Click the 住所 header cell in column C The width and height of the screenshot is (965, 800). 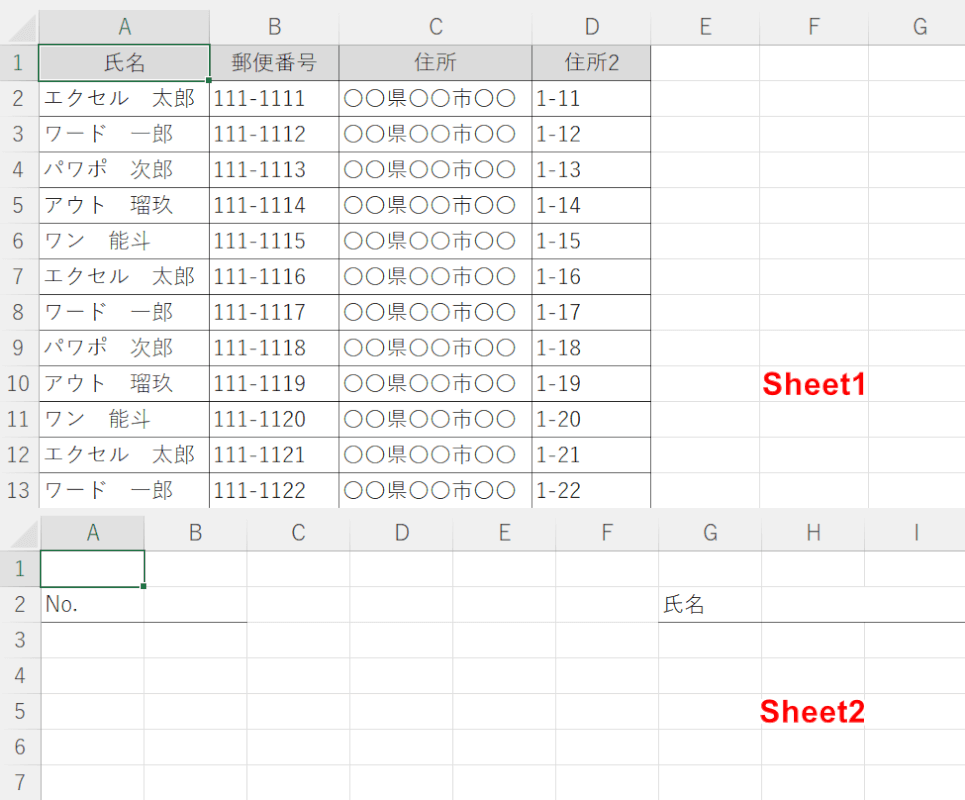435,63
